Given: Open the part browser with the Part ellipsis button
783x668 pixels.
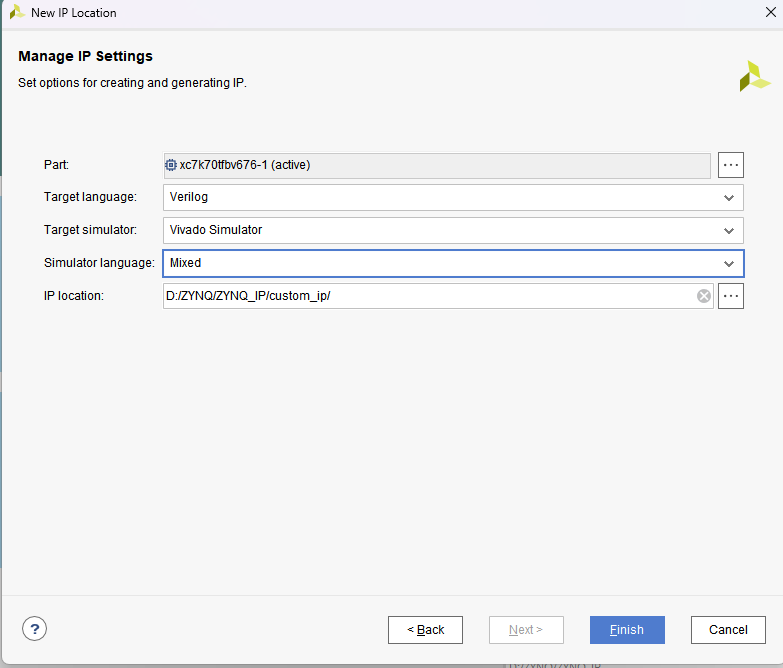Looking at the screenshot, I should tap(731, 165).
